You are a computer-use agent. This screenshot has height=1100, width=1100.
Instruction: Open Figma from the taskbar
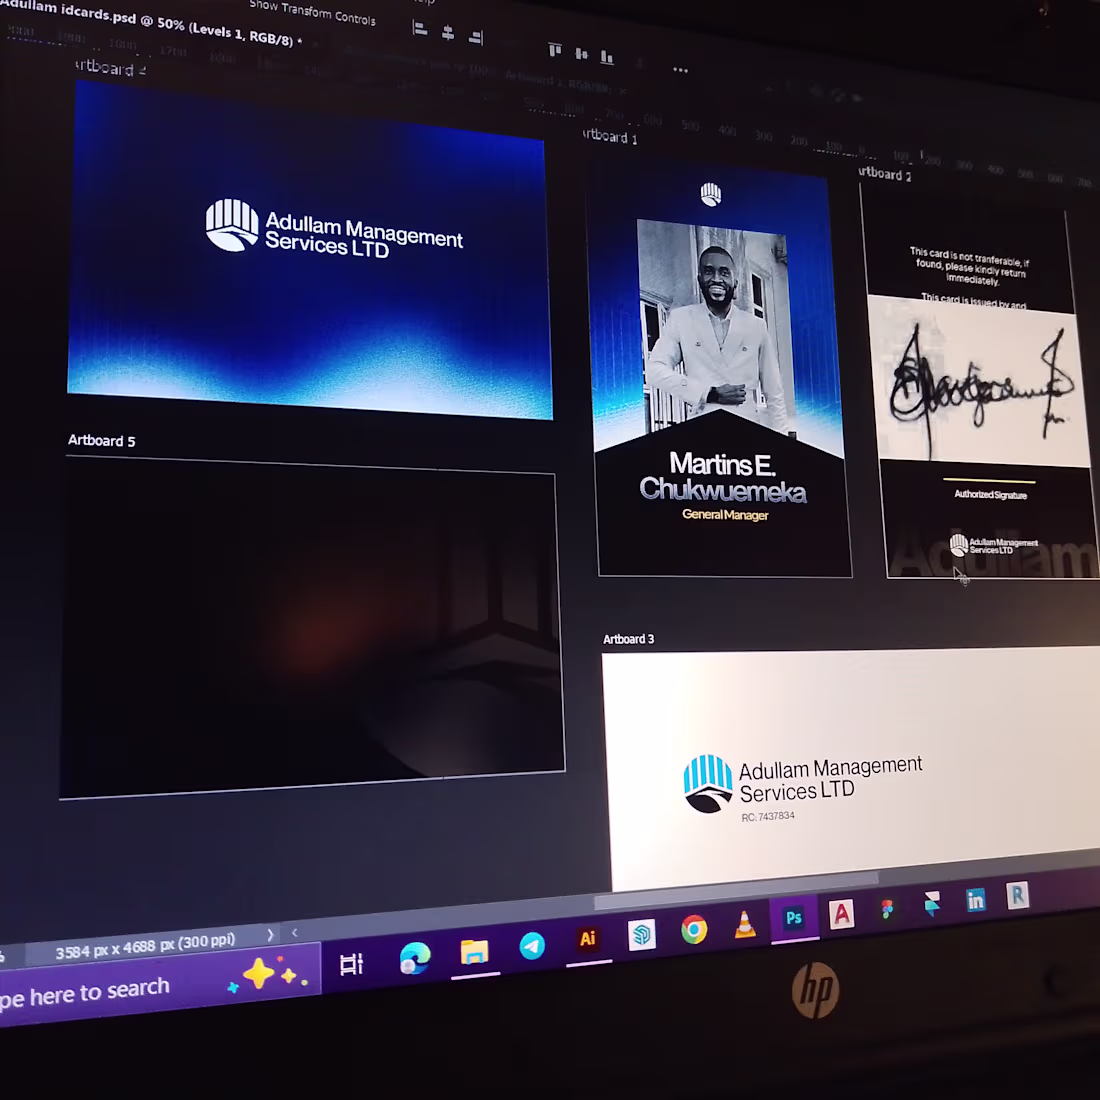(x=887, y=909)
